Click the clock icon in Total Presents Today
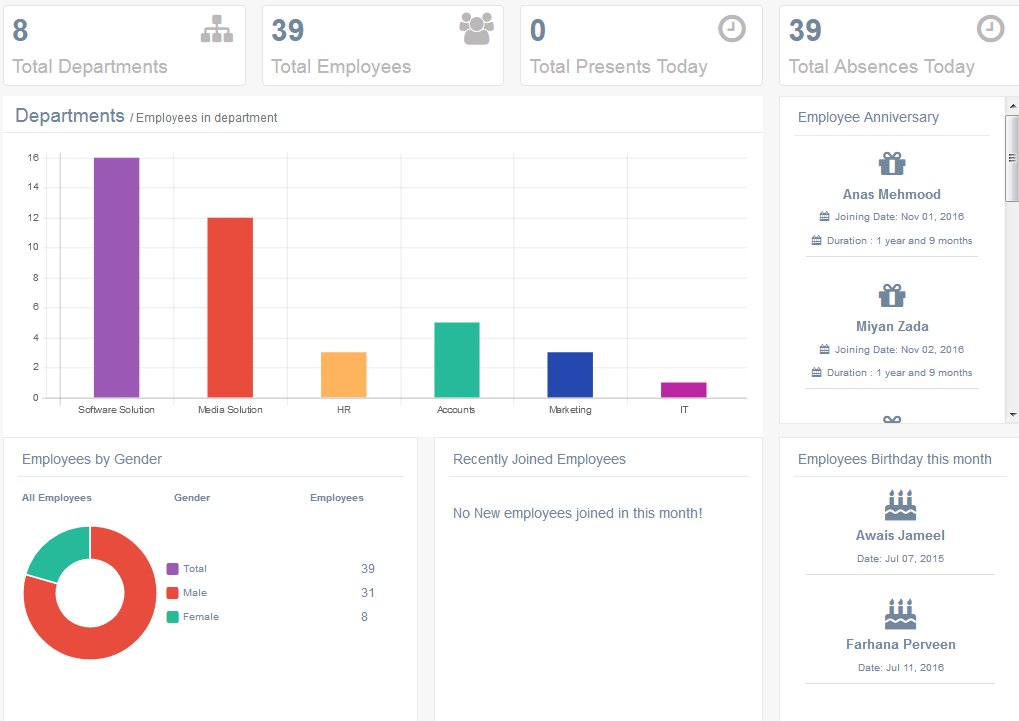Image resolution: width=1019 pixels, height=721 pixels. 732,29
